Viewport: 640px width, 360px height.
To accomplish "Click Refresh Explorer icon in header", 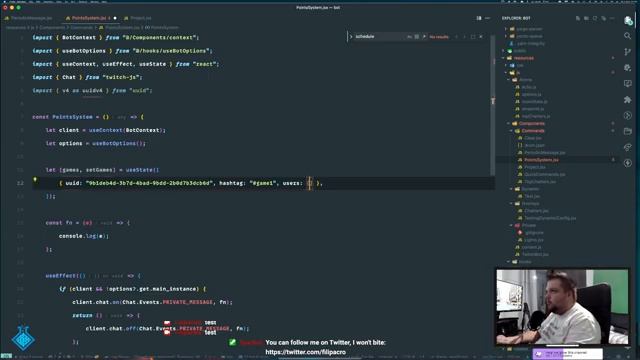I will coord(595,18).
